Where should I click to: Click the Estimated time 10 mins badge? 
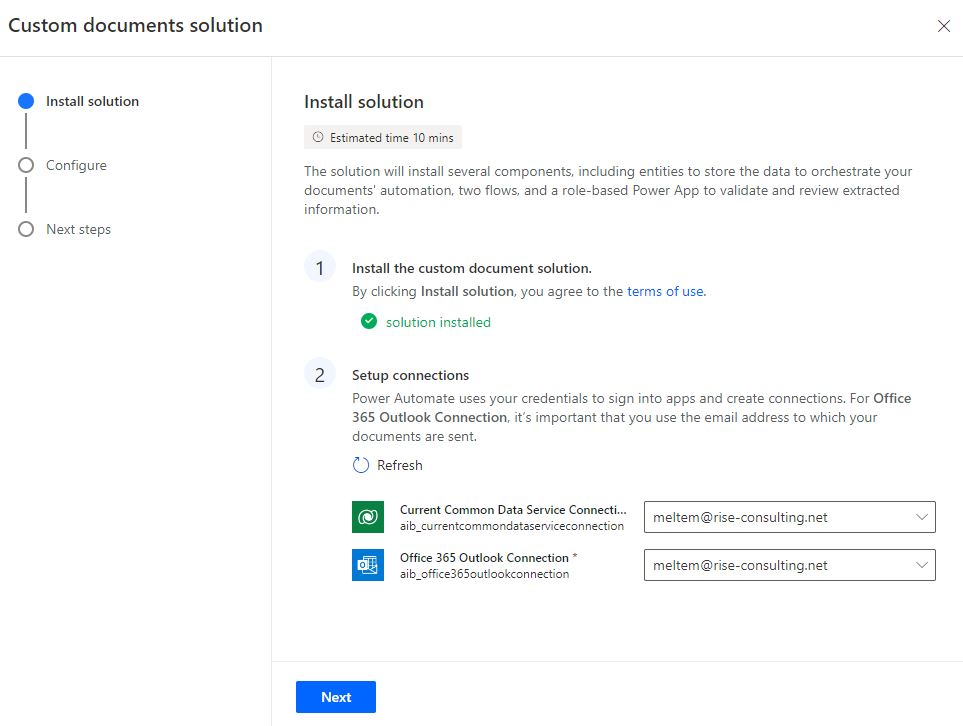coord(383,138)
